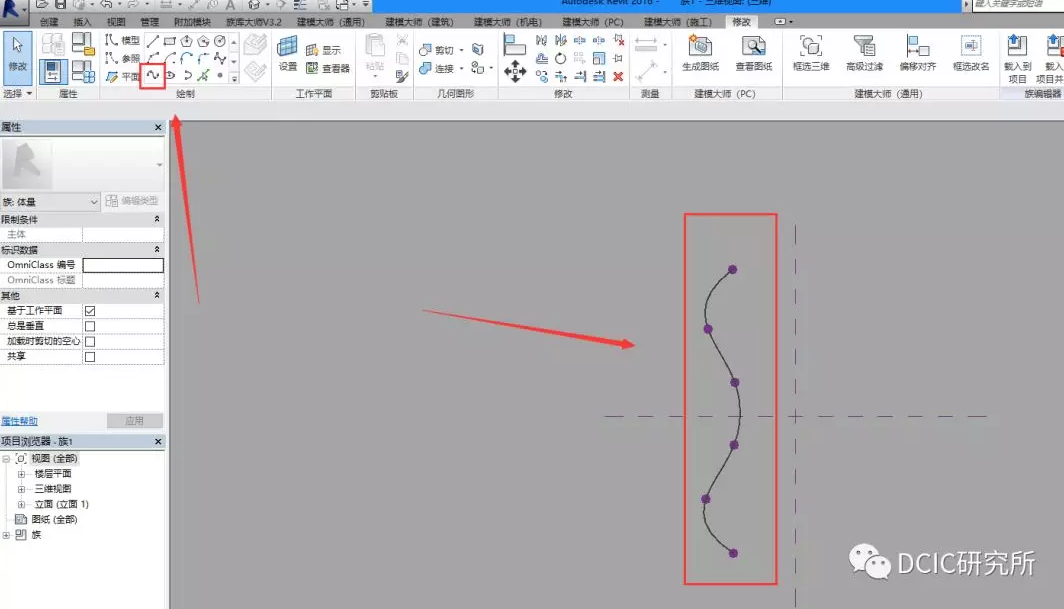
Task: Click the Save icon in quick access toolbar
Action: [x=60, y=4]
